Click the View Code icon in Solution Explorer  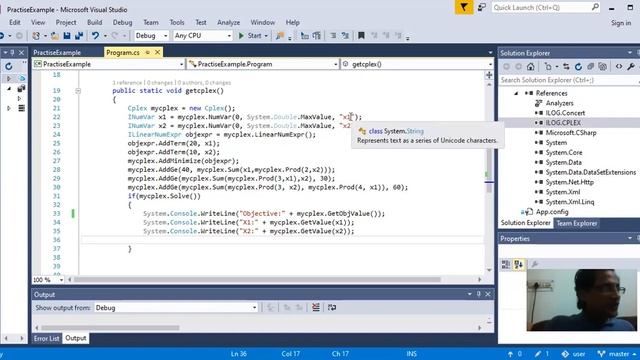click(619, 67)
